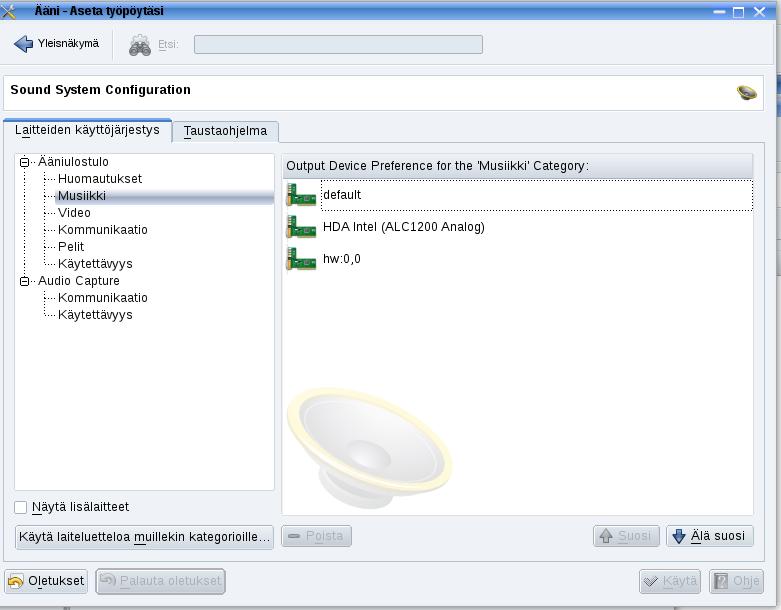Click the Älä suosi button
Screen dimensions: 781x610
click(710, 536)
